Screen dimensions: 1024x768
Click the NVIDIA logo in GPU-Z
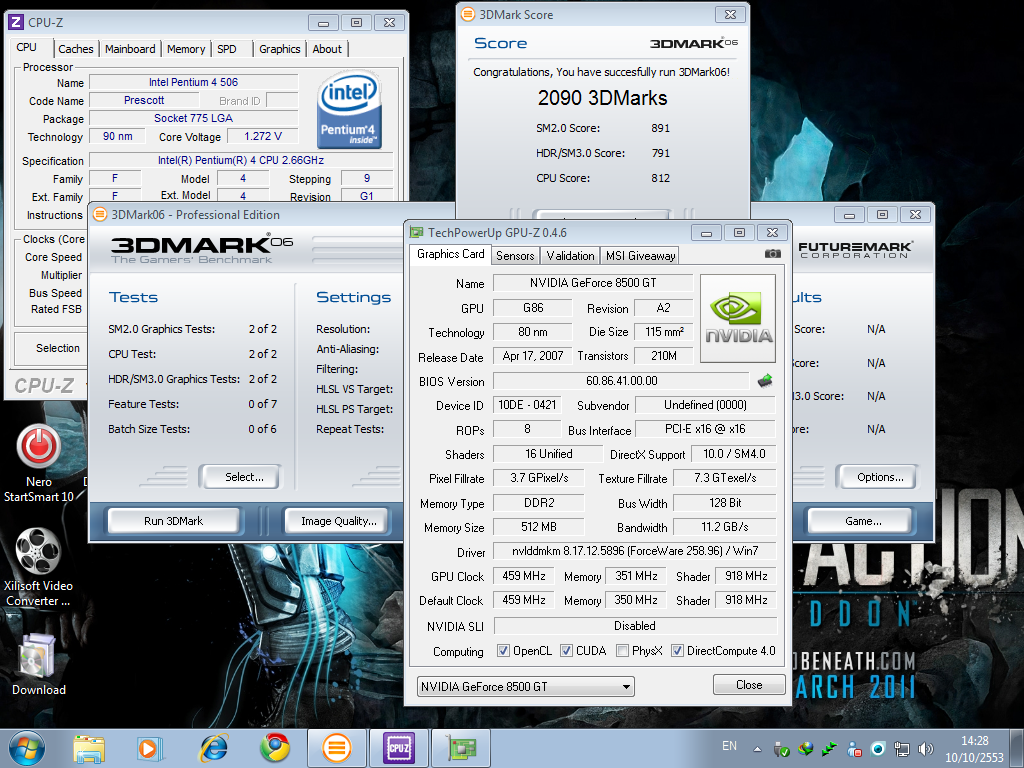click(x=738, y=318)
